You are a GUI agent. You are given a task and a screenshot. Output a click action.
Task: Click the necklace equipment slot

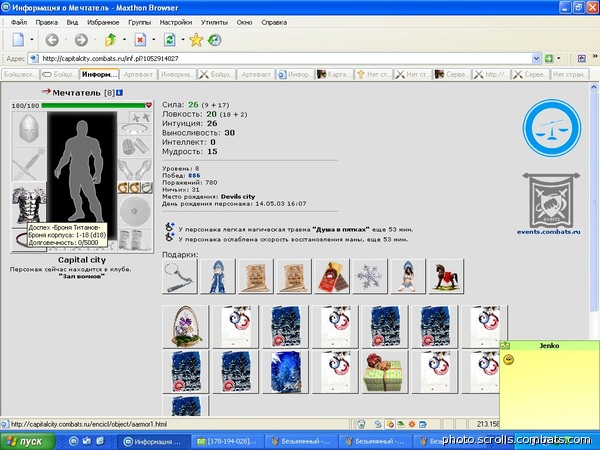(x=135, y=129)
